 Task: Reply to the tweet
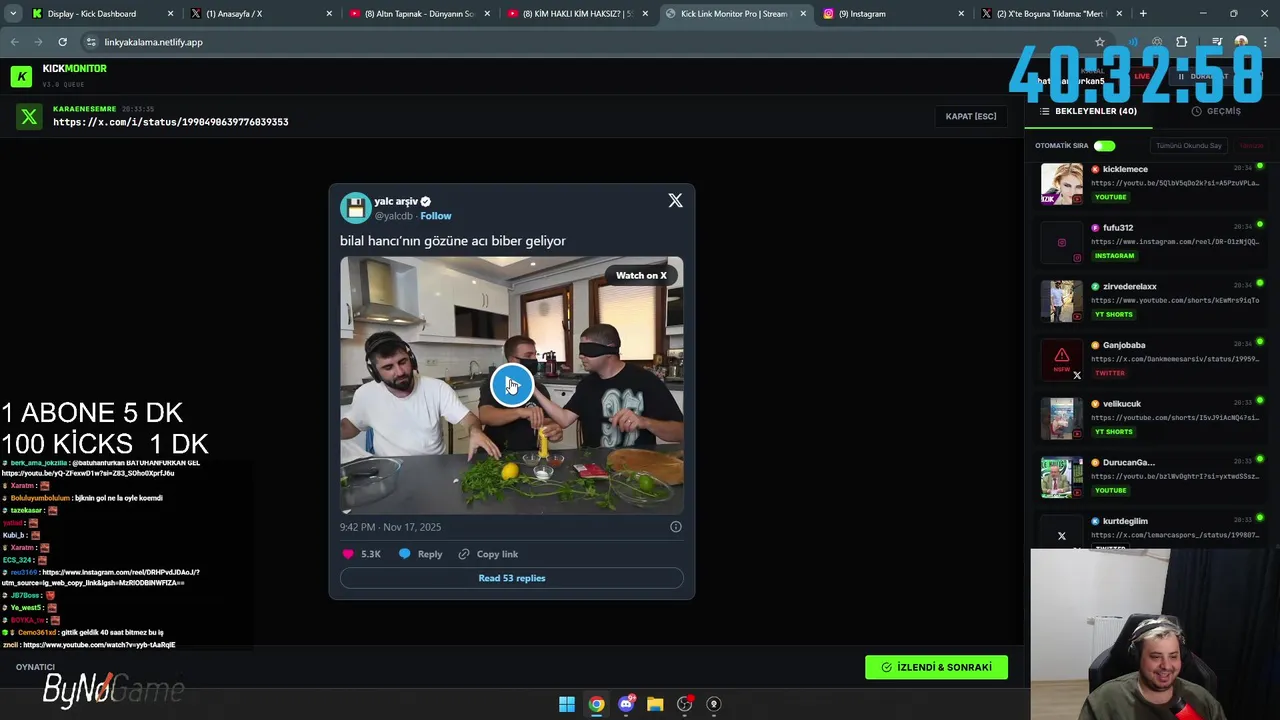click(421, 554)
